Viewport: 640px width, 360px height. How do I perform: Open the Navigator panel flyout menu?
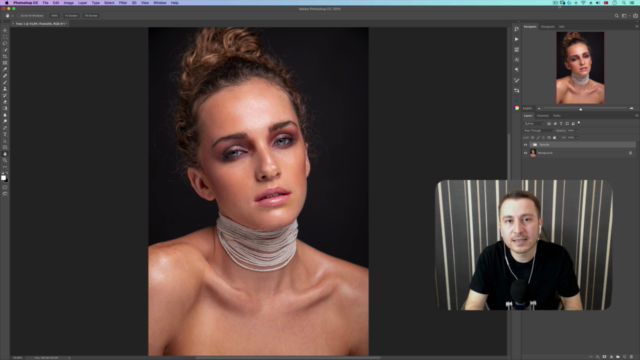click(637, 27)
